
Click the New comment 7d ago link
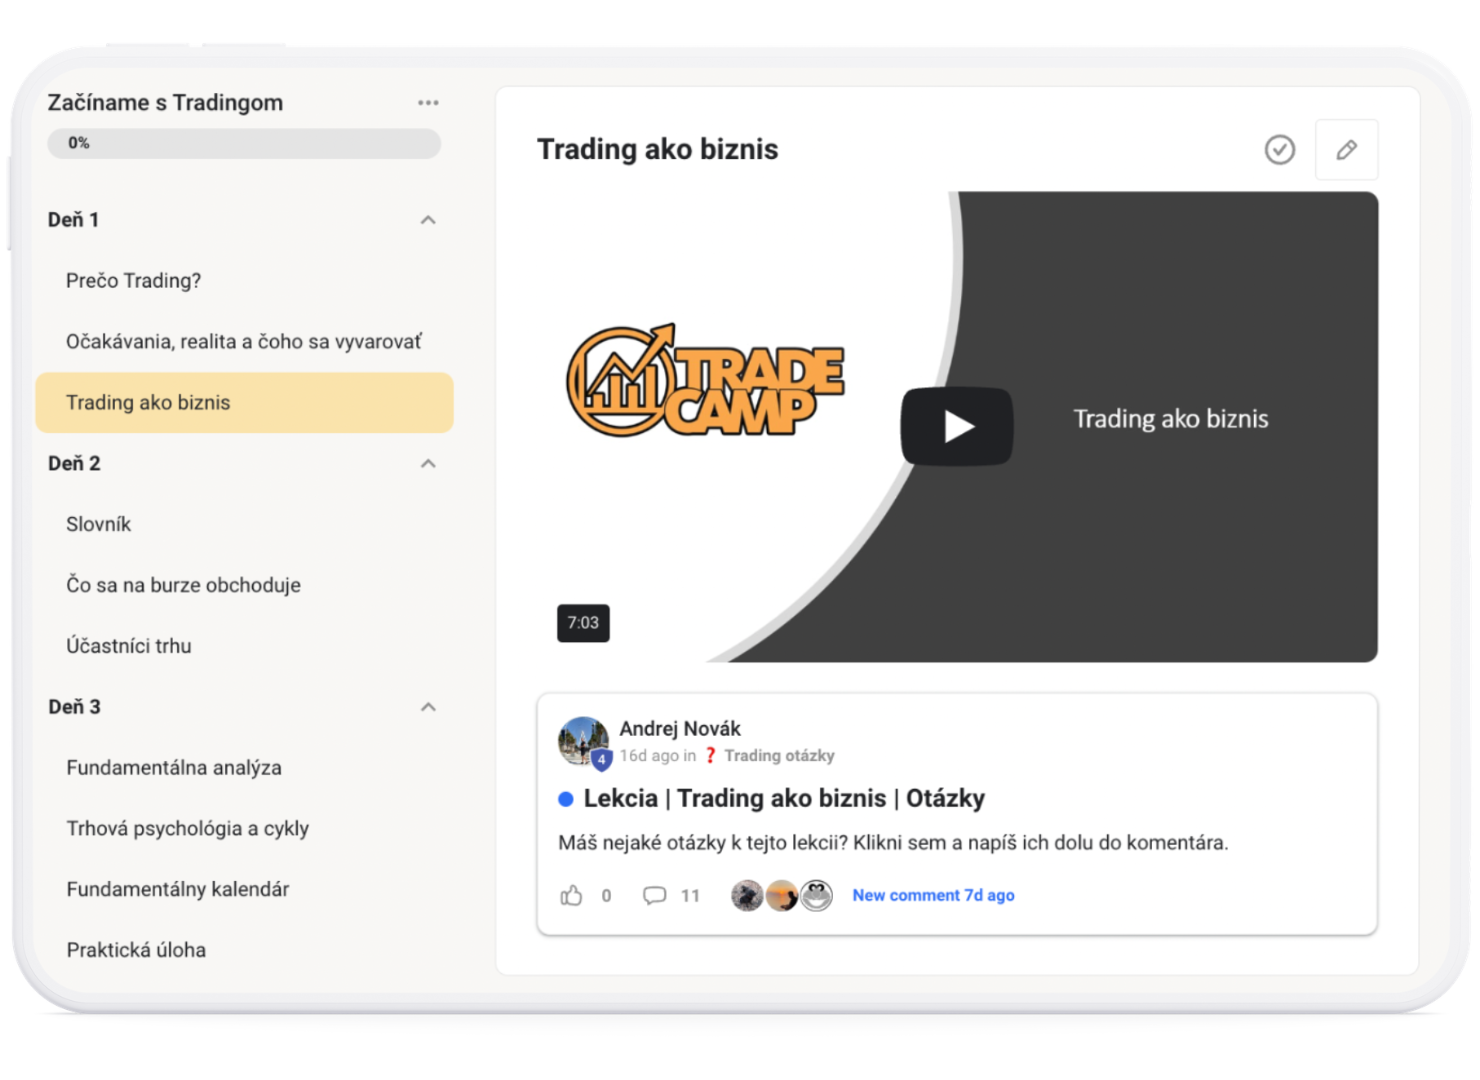tap(933, 896)
